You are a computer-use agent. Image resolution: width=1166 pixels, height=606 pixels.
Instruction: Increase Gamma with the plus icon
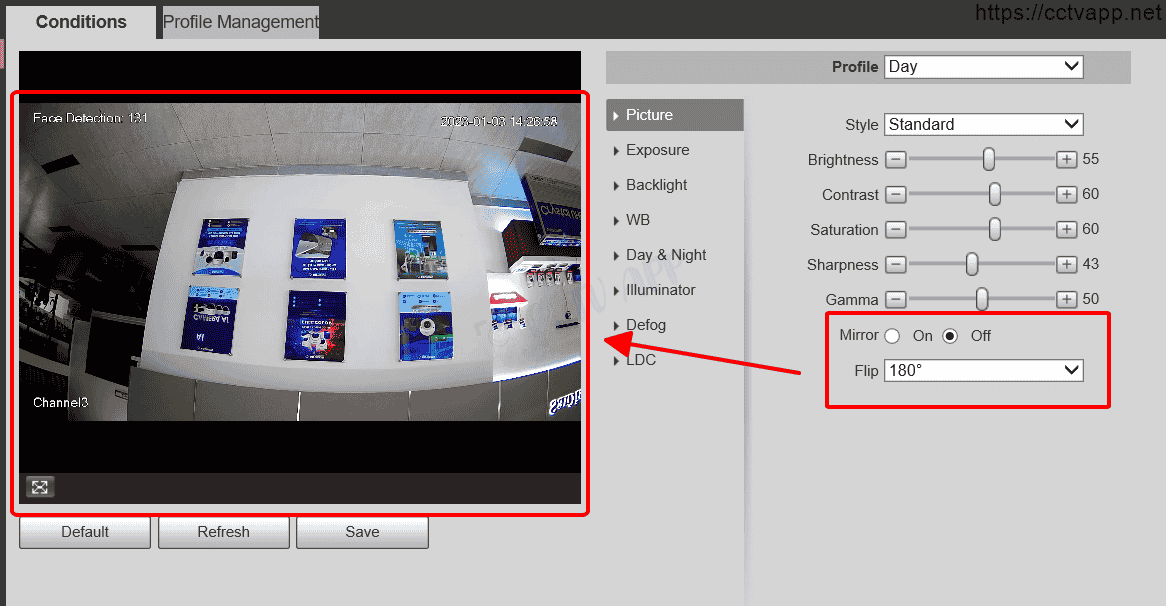coord(1067,300)
